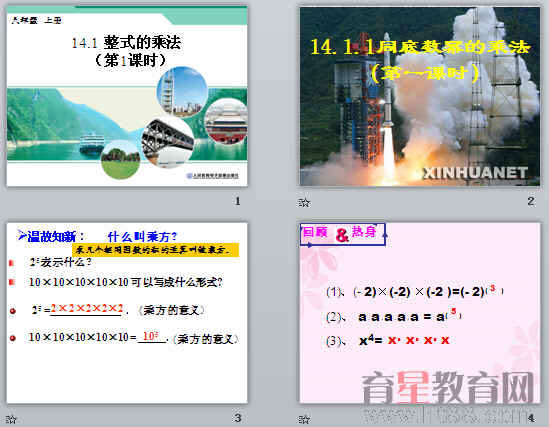Click the slide number 2 label
Viewport: 549px width, 427px height.
[531, 201]
